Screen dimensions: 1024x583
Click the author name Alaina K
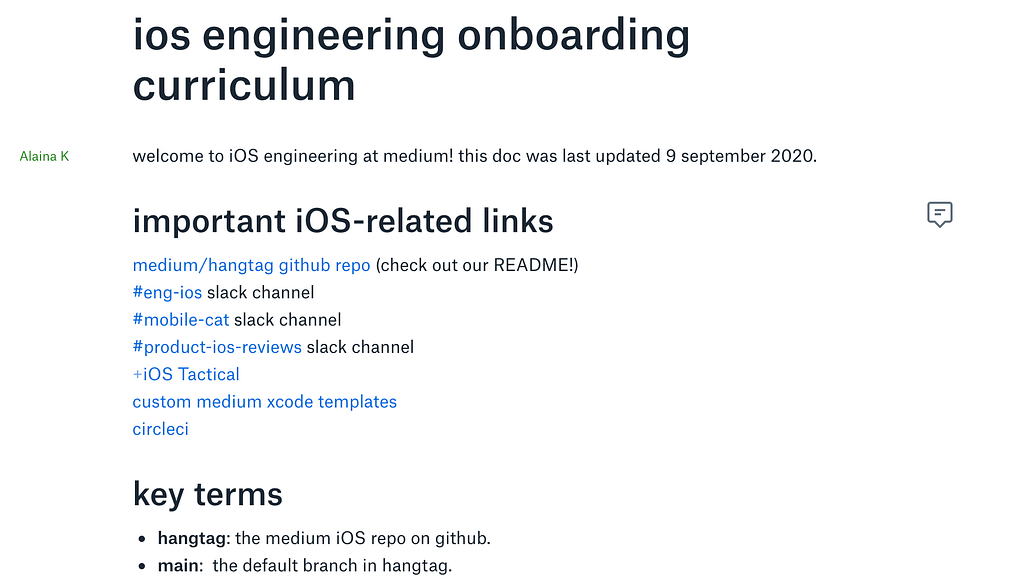[x=44, y=157]
